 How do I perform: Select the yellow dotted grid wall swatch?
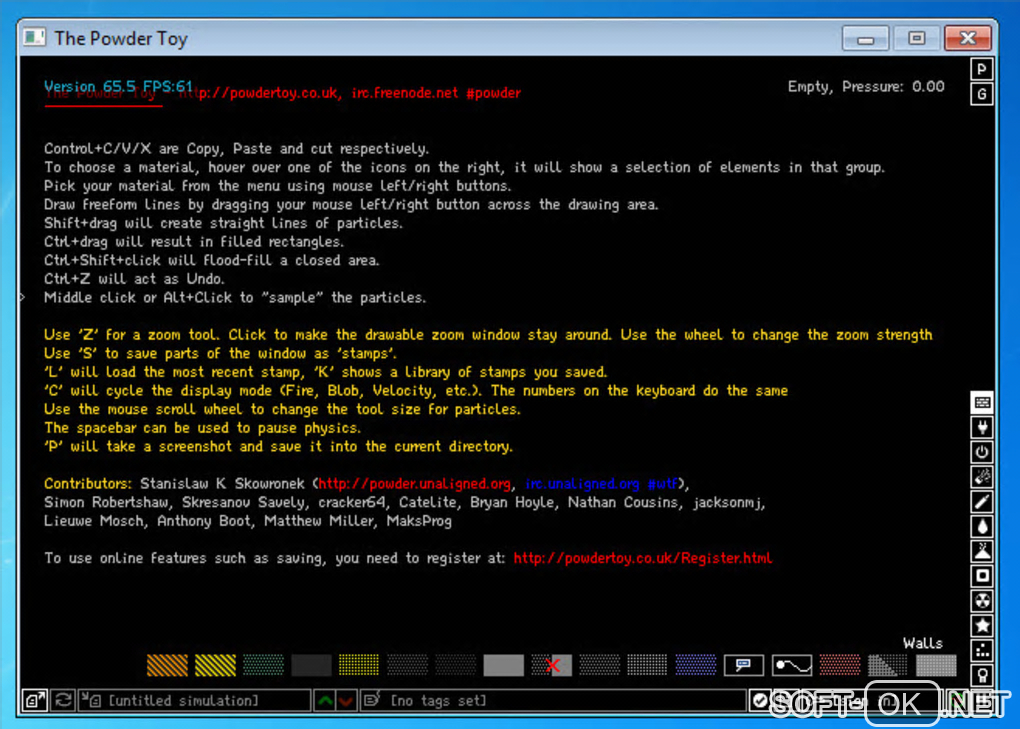coord(359,665)
